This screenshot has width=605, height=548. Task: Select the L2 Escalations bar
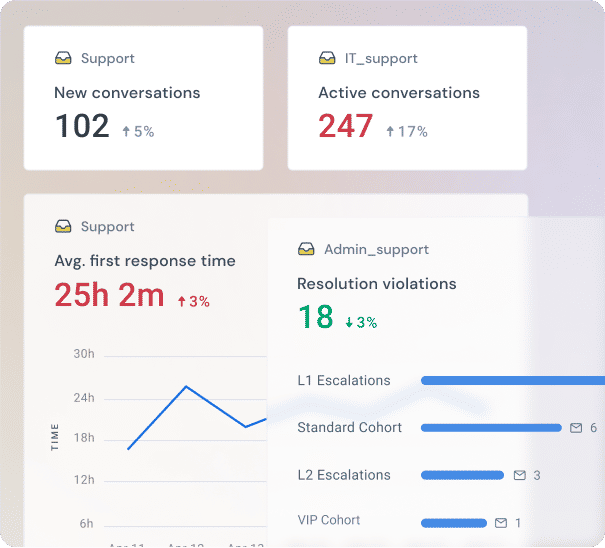(x=462, y=475)
